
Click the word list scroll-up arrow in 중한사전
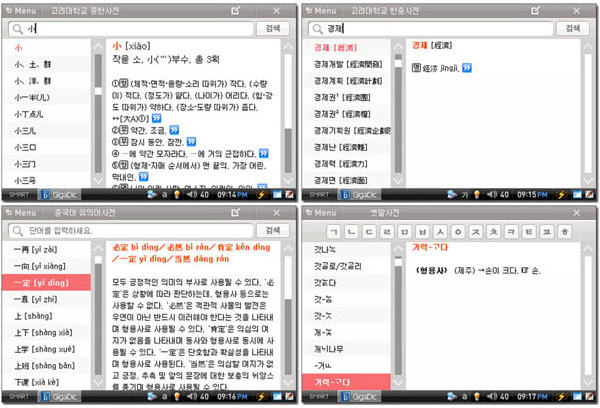(98, 47)
